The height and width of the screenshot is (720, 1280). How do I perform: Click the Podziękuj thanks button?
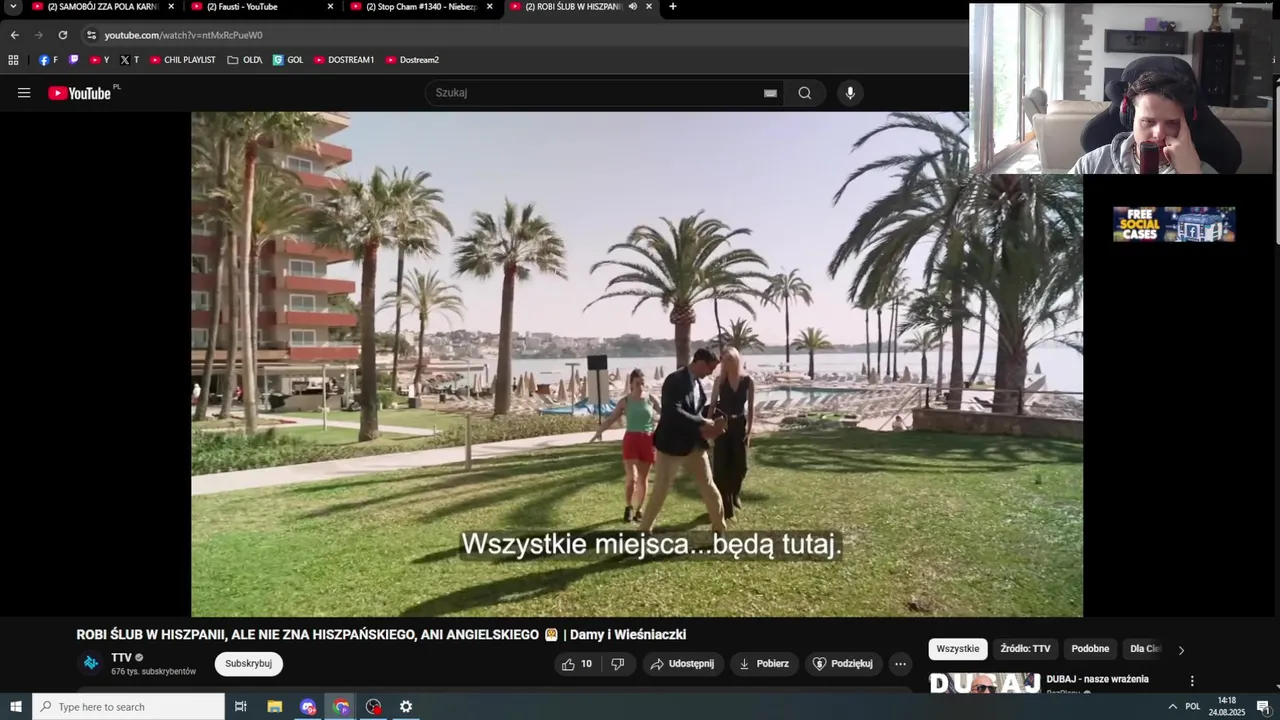click(843, 664)
